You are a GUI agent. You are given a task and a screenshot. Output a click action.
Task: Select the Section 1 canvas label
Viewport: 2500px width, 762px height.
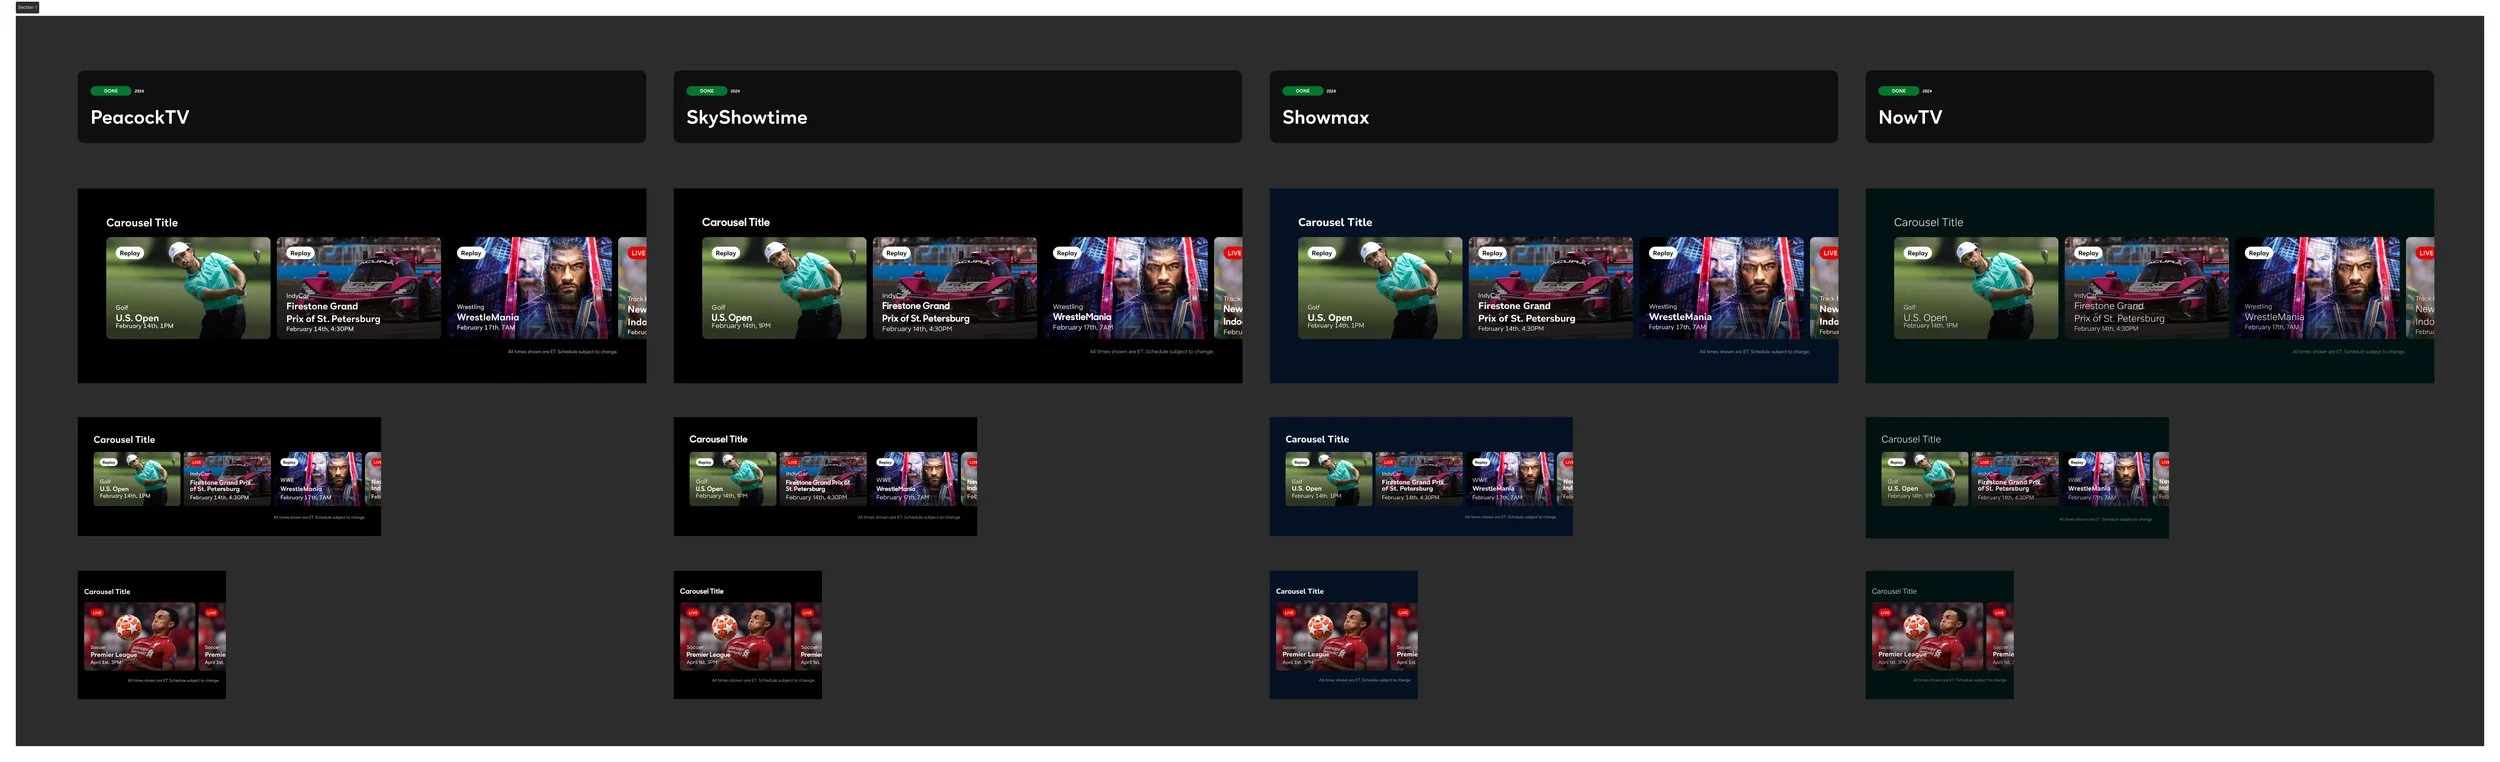pyautogui.click(x=27, y=7)
